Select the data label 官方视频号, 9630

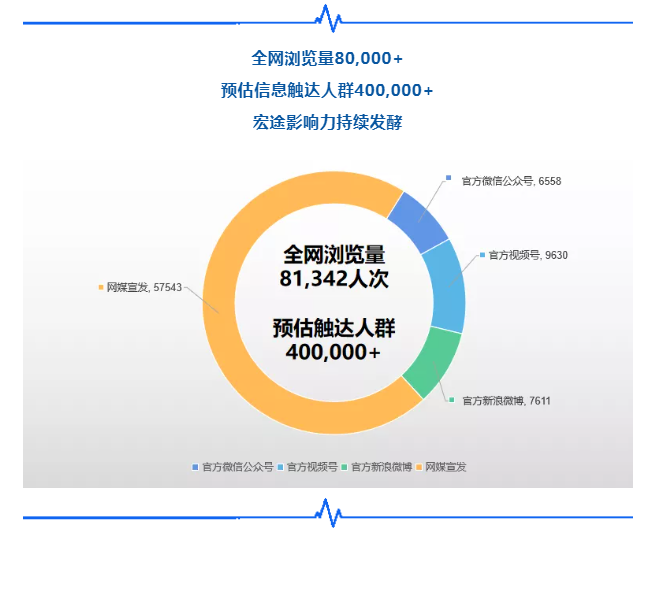coord(528,255)
